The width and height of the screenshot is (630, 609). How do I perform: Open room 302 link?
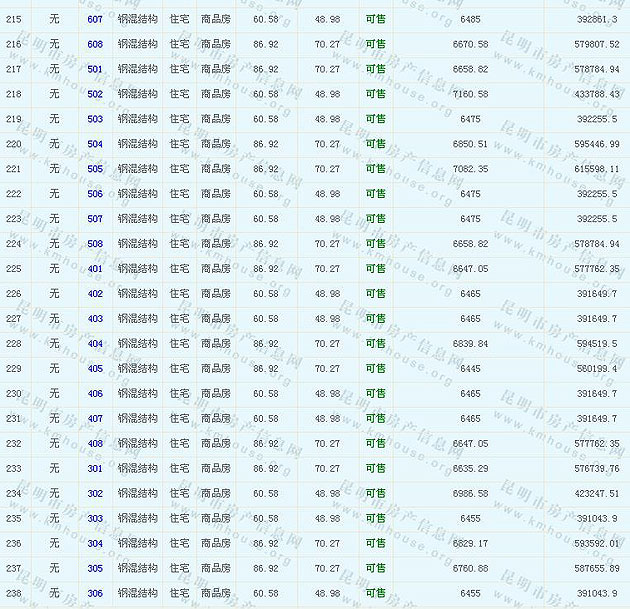tap(95, 494)
